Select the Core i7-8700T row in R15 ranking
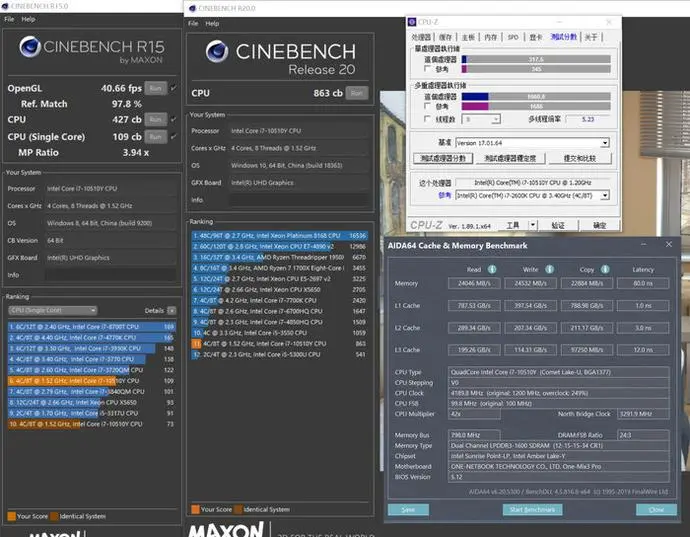This screenshot has width=690, height=537. click(92, 327)
